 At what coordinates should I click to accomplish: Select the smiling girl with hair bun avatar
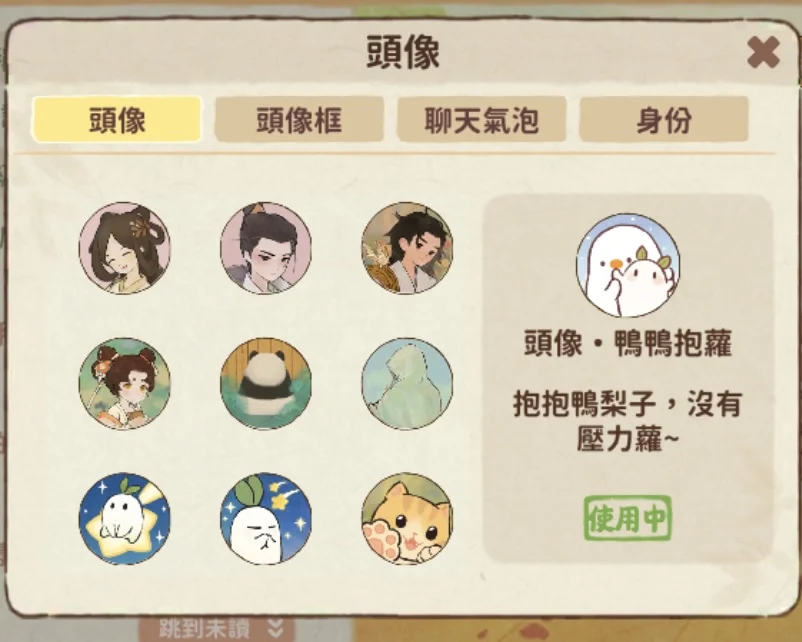(x=125, y=248)
